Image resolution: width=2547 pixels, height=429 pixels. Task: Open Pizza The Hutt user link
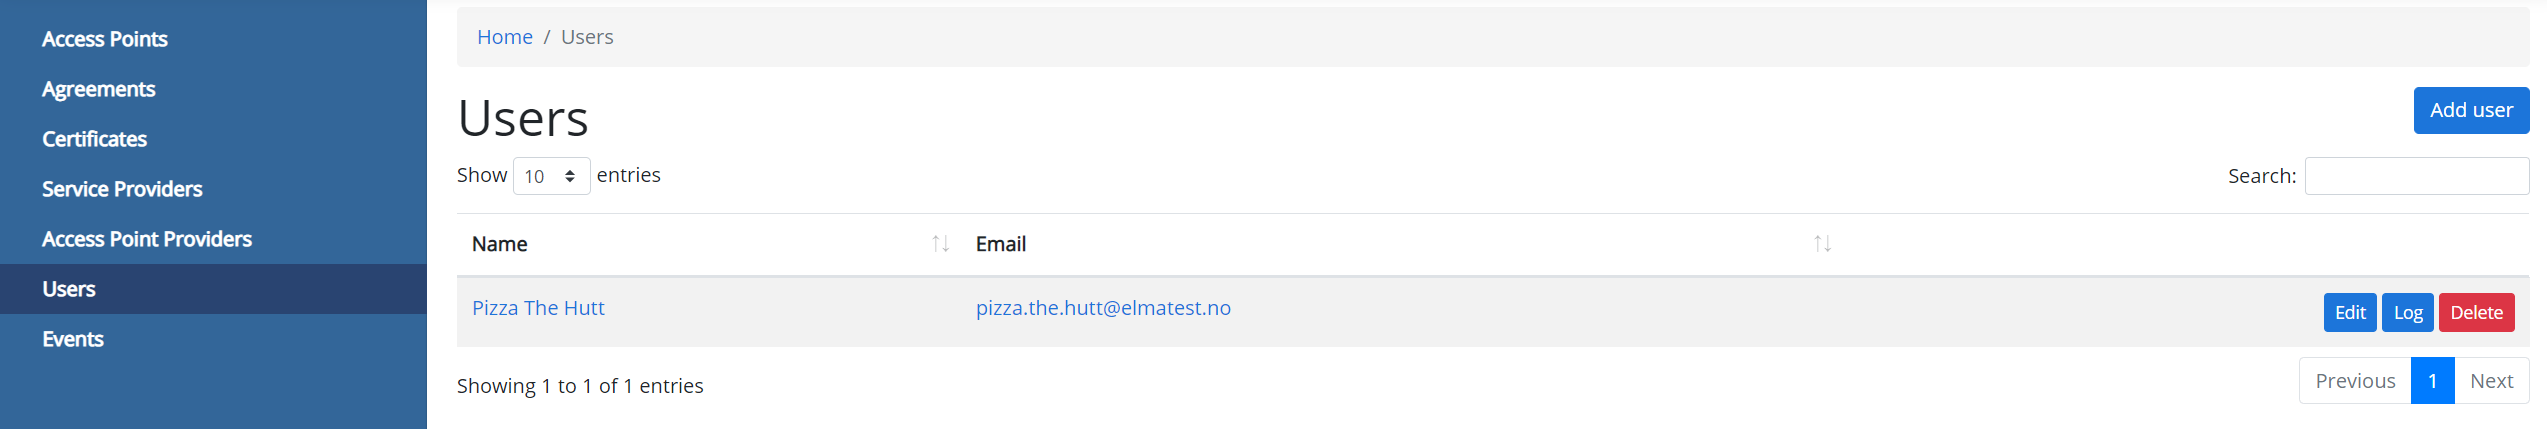point(538,308)
